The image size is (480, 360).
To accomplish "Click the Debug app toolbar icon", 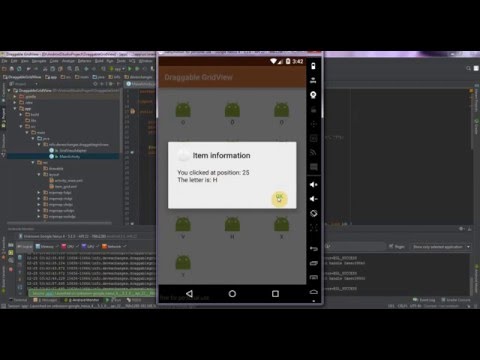I will 137,69.
